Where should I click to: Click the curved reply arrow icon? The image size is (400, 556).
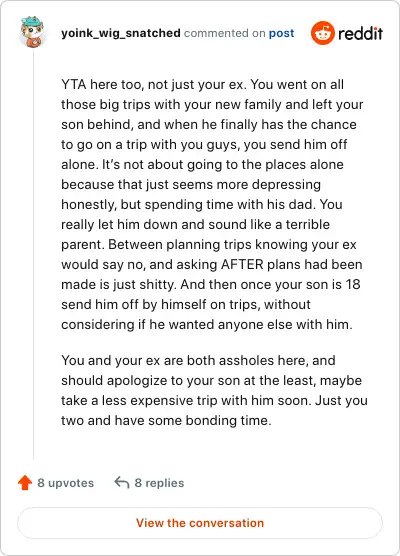[x=122, y=483]
